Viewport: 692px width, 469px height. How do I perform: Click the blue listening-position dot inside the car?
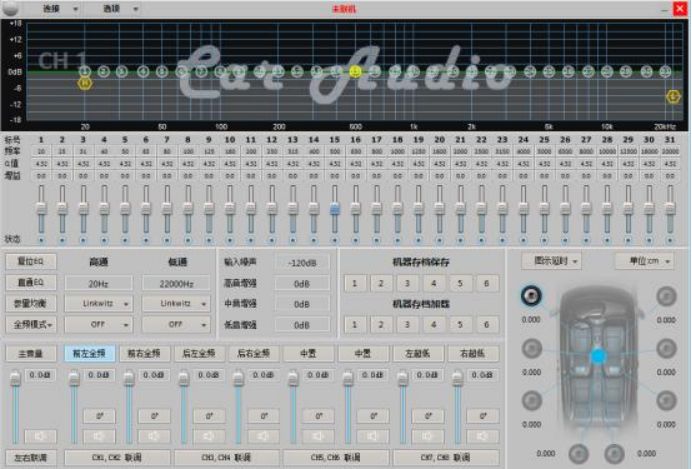pyautogui.click(x=598, y=356)
